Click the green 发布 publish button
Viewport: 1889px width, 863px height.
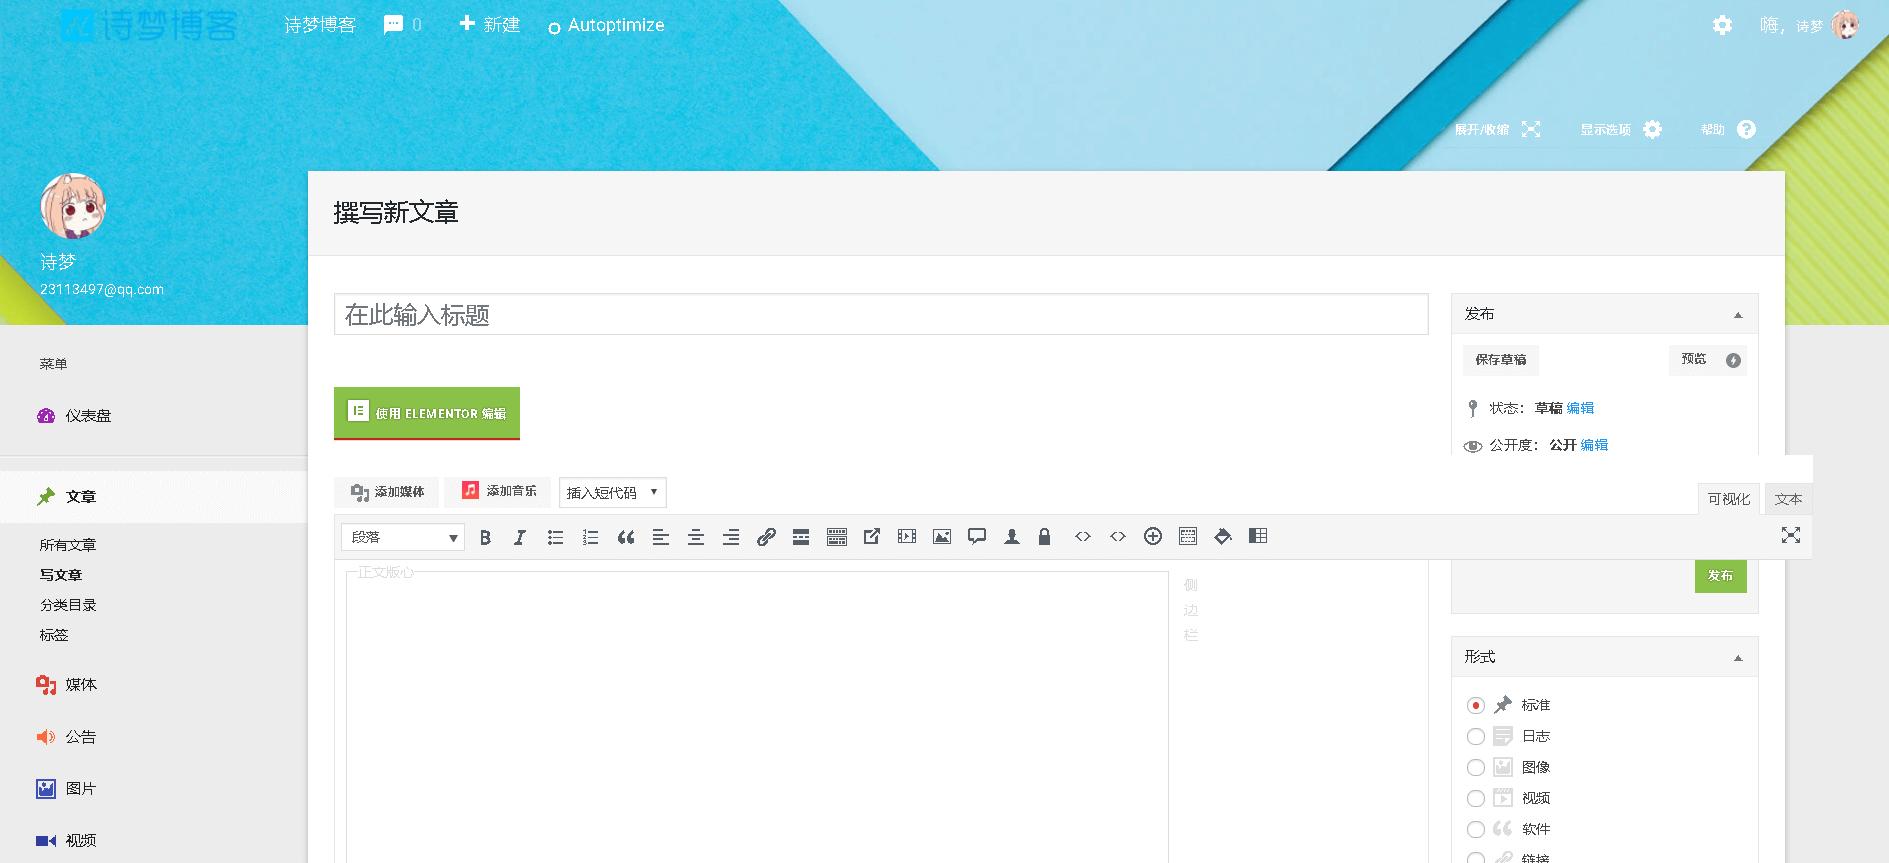[1720, 576]
